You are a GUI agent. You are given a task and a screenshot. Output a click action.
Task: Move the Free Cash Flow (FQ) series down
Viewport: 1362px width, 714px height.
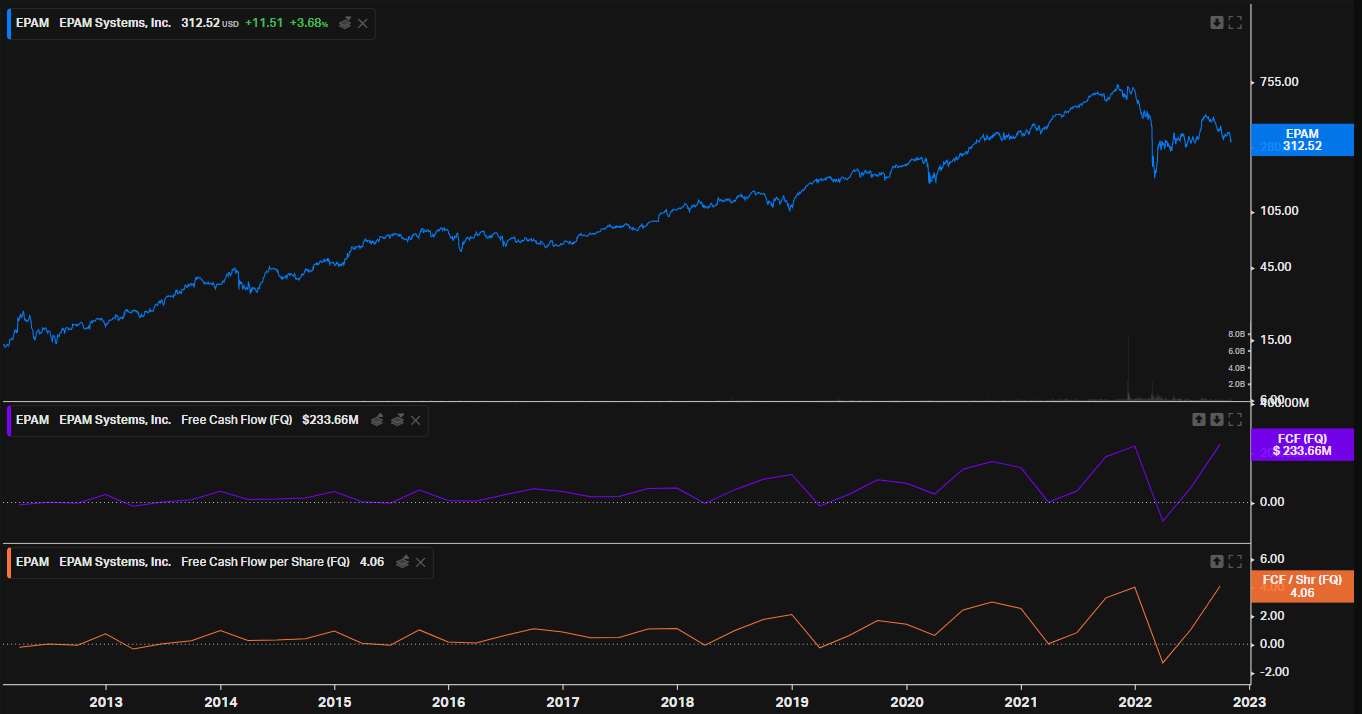397,420
